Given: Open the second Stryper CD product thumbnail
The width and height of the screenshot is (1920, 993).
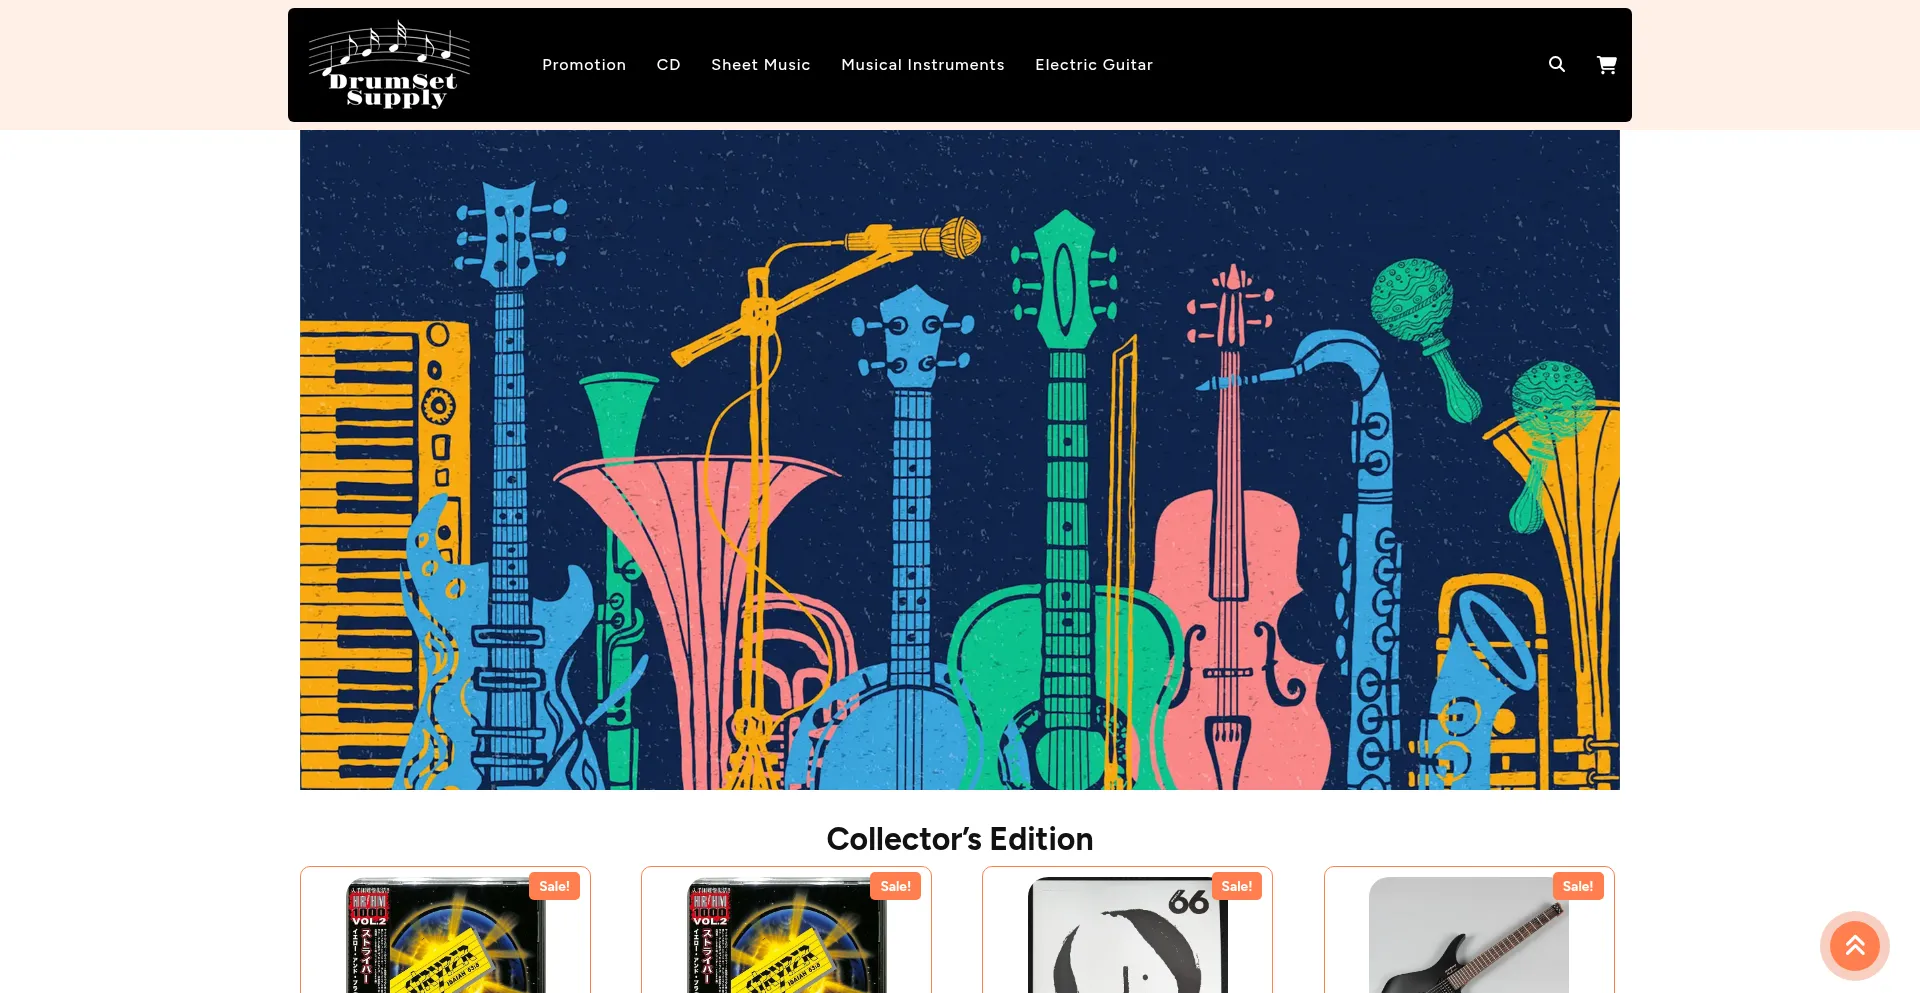Looking at the screenshot, I should click(x=786, y=935).
